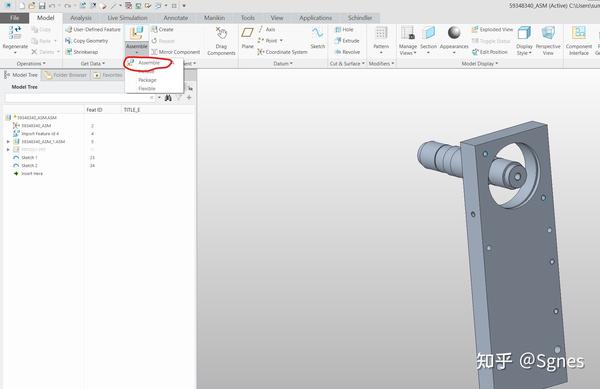Click the Copy Geometry tool
The width and height of the screenshot is (600, 389).
[x=86, y=41]
